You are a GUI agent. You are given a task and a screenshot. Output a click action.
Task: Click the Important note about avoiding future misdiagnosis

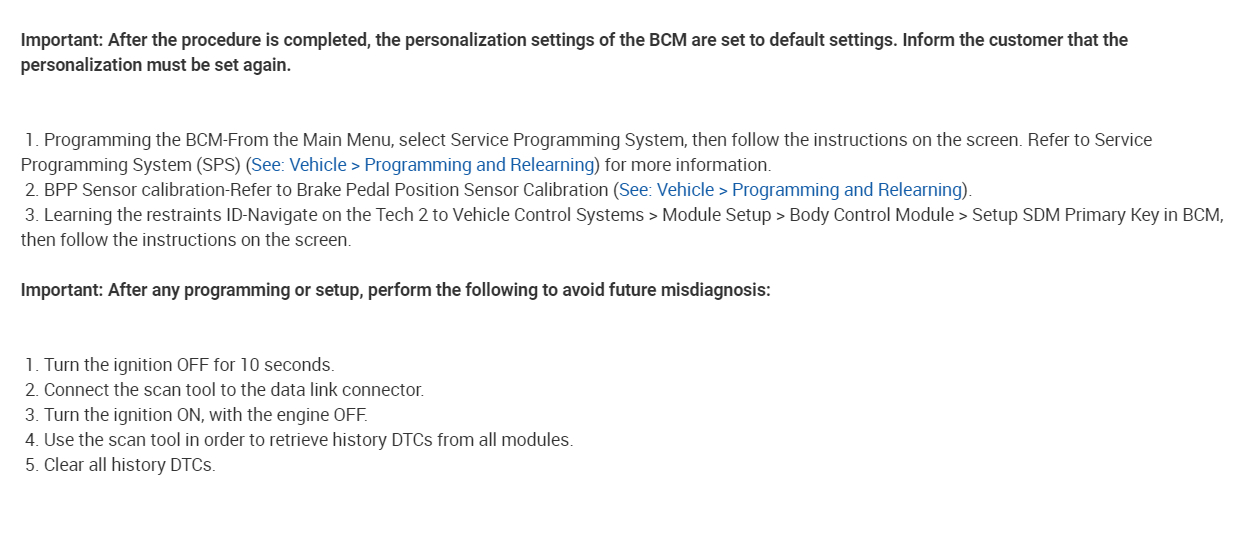tap(395, 291)
